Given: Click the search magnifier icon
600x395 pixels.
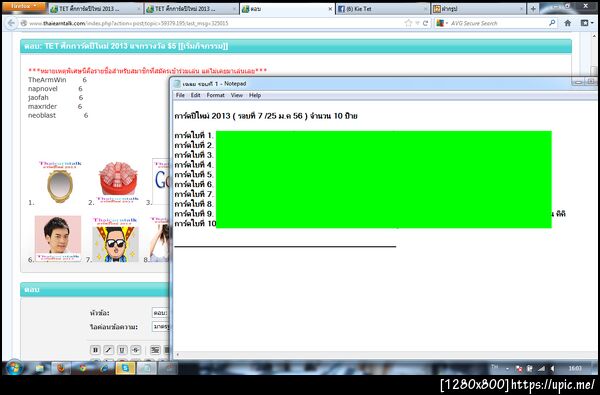Looking at the screenshot, I should (552, 23).
